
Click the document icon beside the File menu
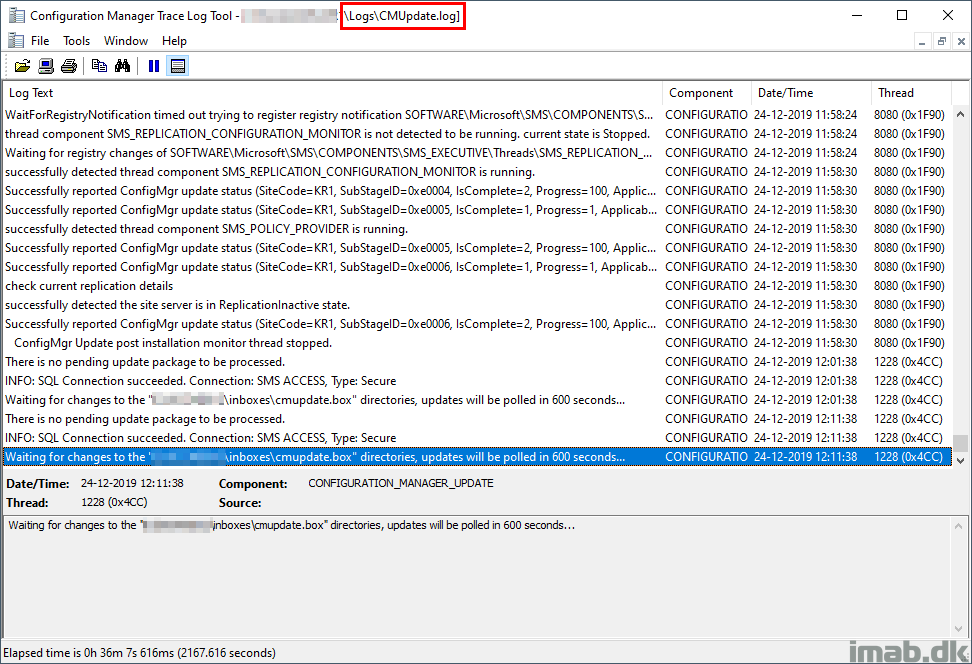pos(15,41)
